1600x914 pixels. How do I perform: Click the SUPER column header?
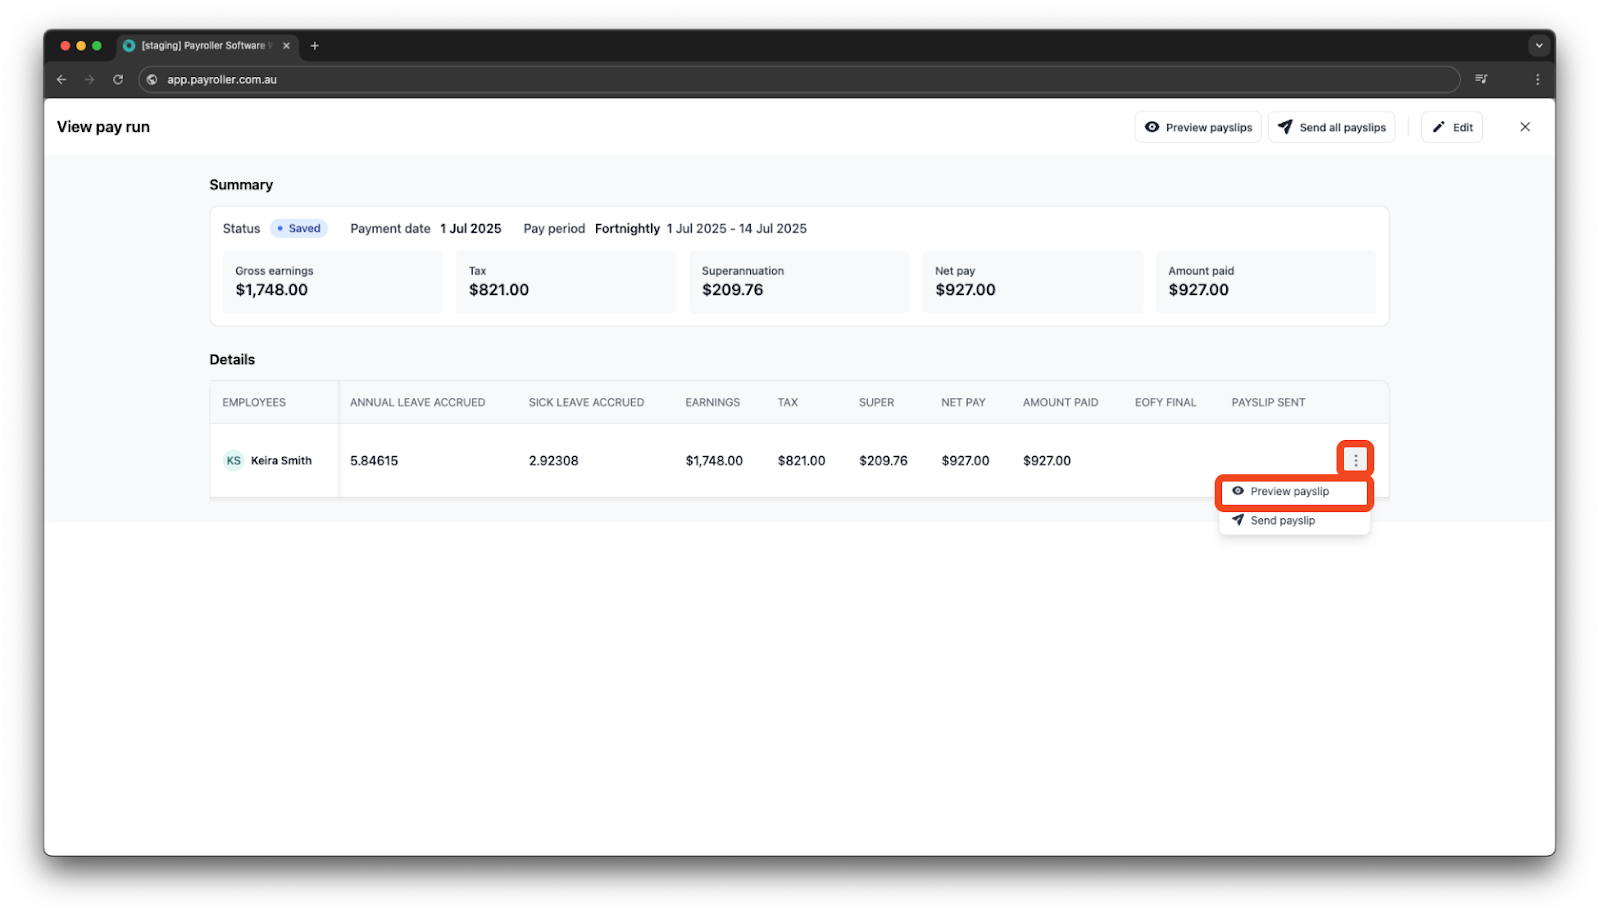pyautogui.click(x=876, y=403)
